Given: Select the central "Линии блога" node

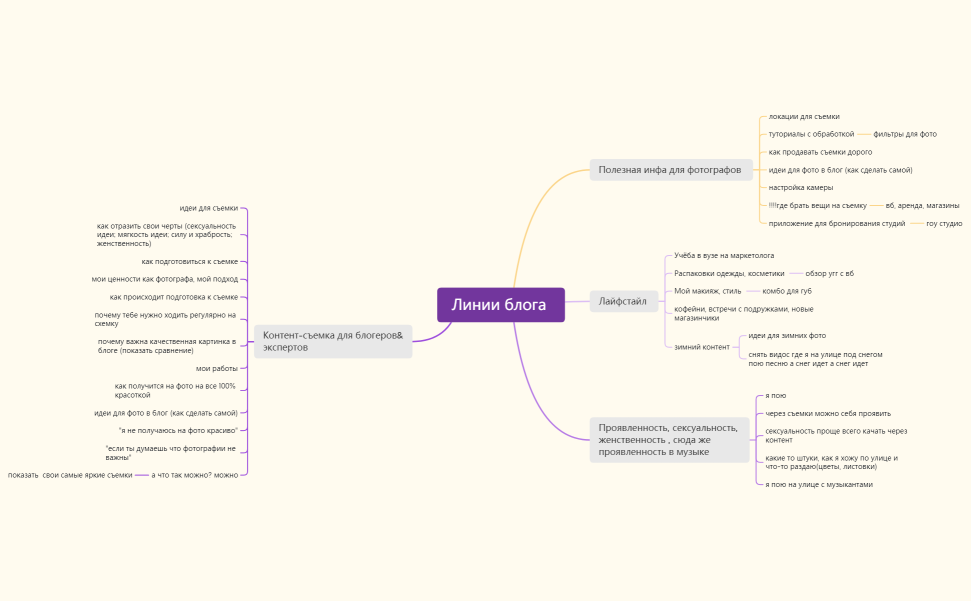Looking at the screenshot, I should point(500,305).
